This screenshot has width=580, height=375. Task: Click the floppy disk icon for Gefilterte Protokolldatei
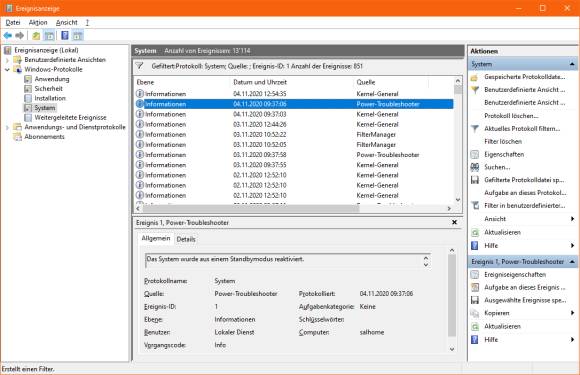pyautogui.click(x=475, y=180)
